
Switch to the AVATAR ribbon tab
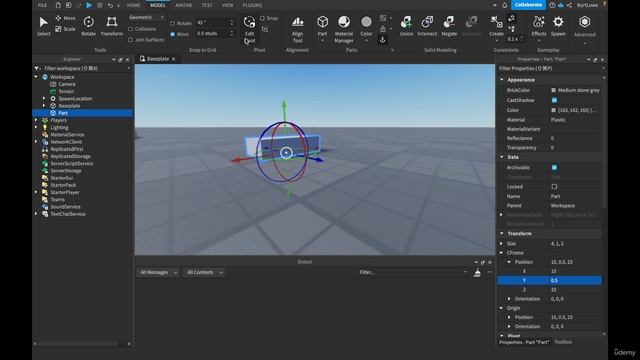183,5
